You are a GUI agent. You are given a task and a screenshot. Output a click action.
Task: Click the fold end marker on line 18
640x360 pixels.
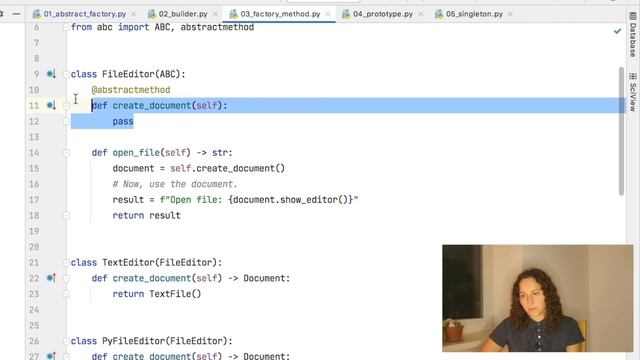[x=66, y=216]
